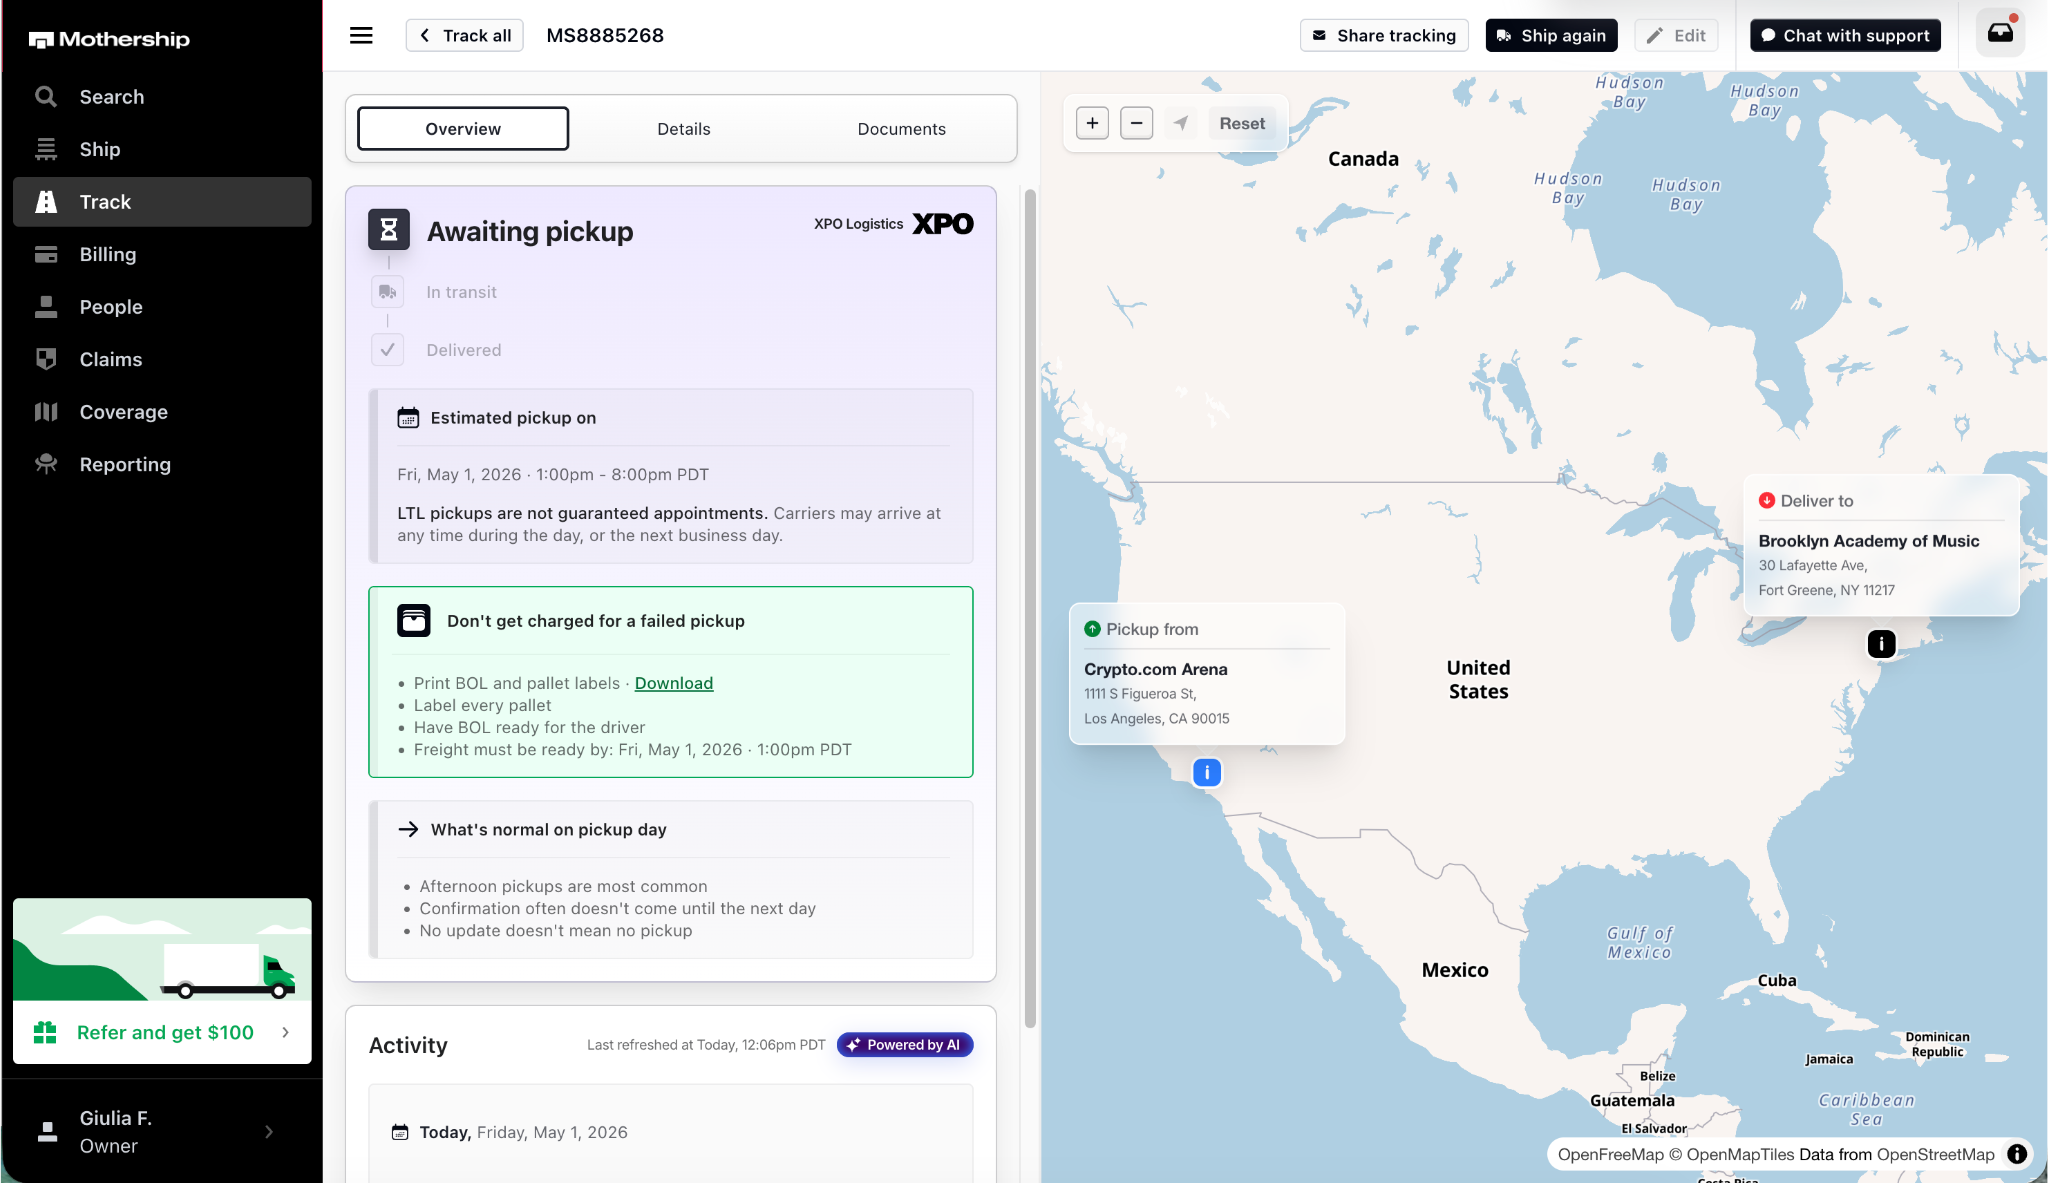
Task: Click the blue pickup map marker
Action: (1207, 772)
